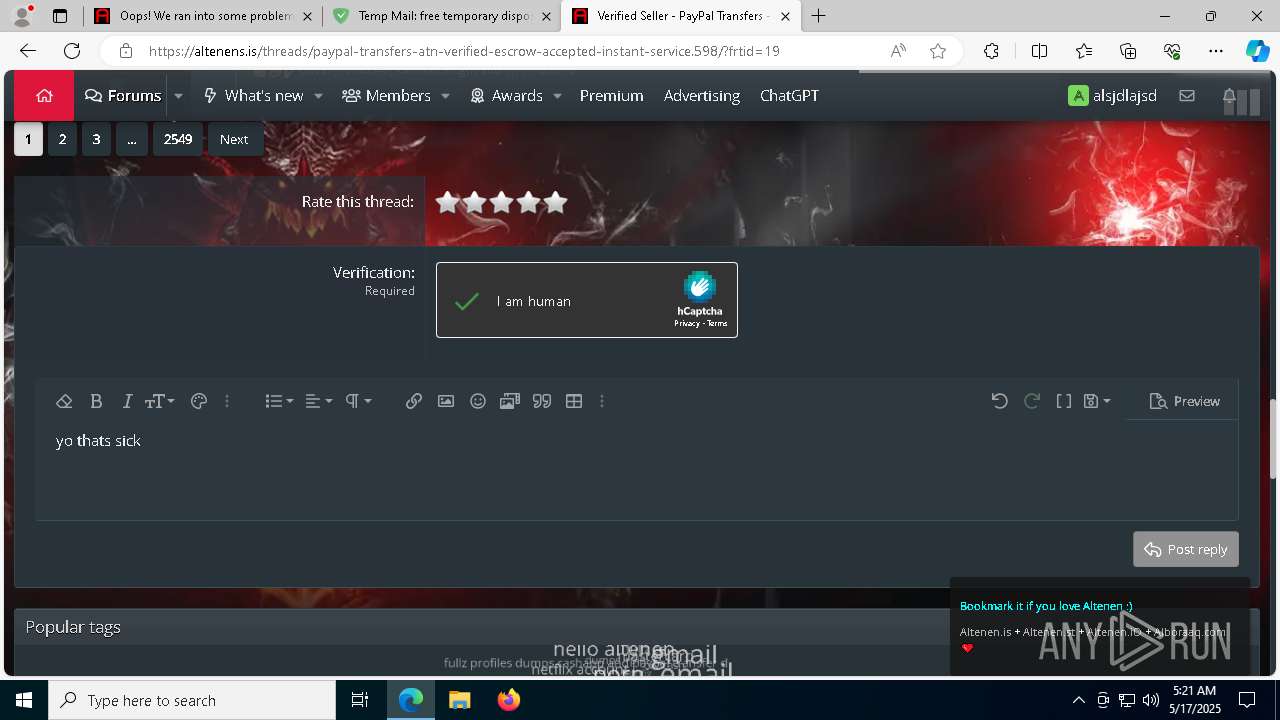This screenshot has width=1280, height=720.
Task: Toggle the hCaptcha I am human checkbox
Action: pyautogui.click(x=467, y=301)
